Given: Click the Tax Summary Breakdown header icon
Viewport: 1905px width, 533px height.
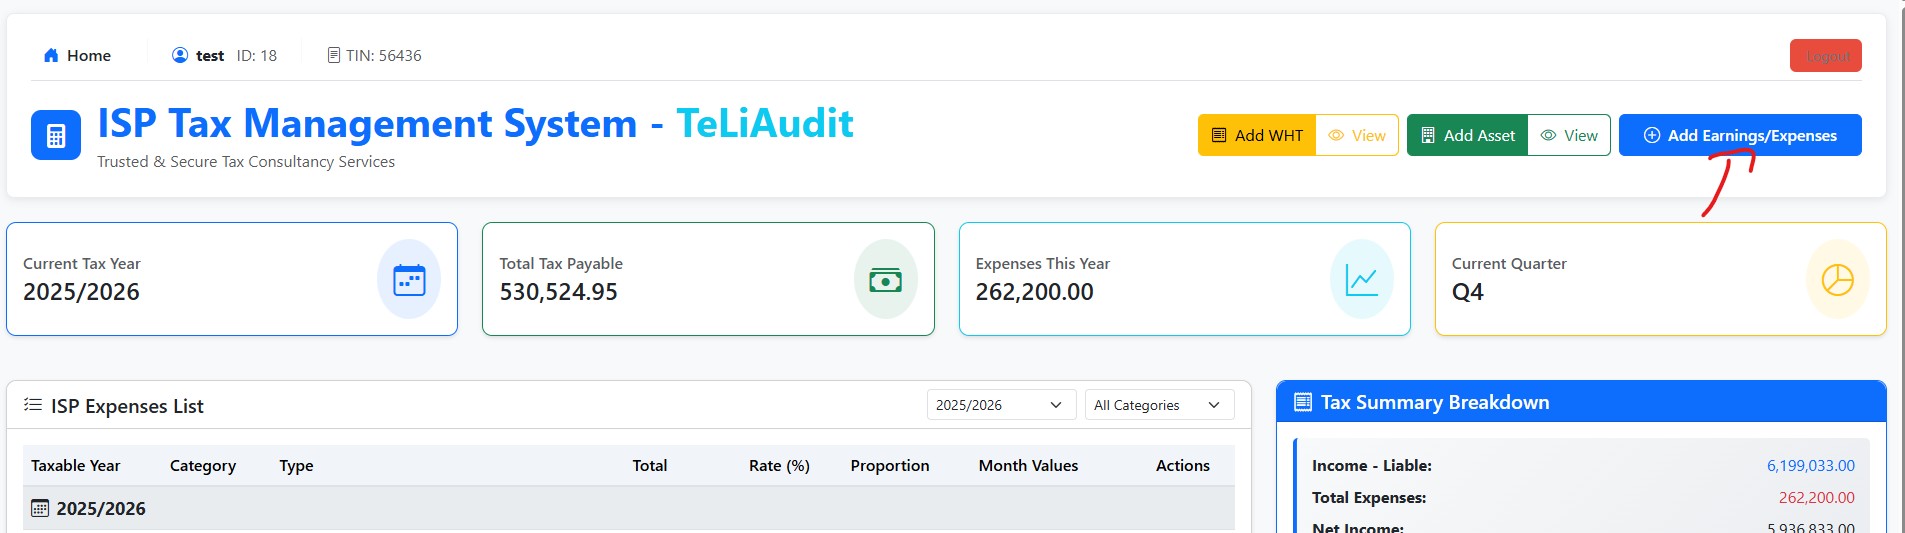Looking at the screenshot, I should pos(1303,402).
